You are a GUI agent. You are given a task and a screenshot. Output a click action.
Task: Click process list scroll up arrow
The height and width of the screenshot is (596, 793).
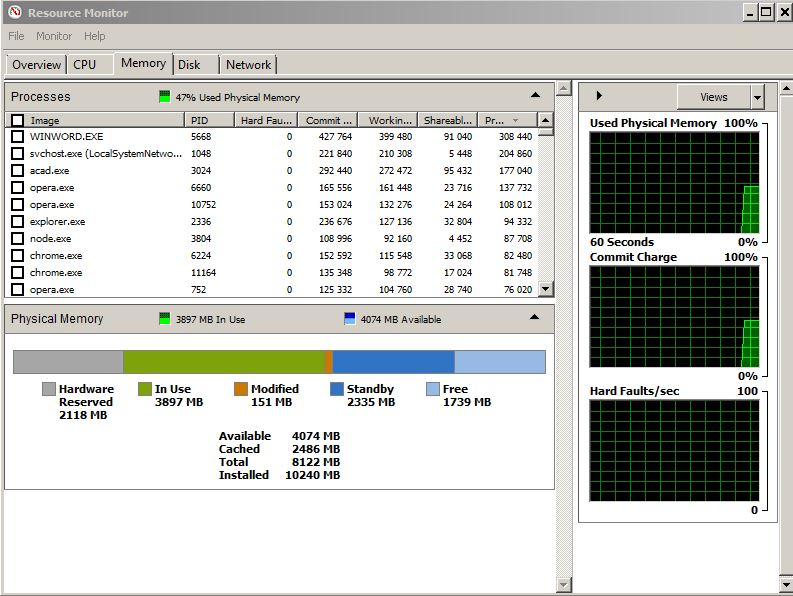point(545,120)
